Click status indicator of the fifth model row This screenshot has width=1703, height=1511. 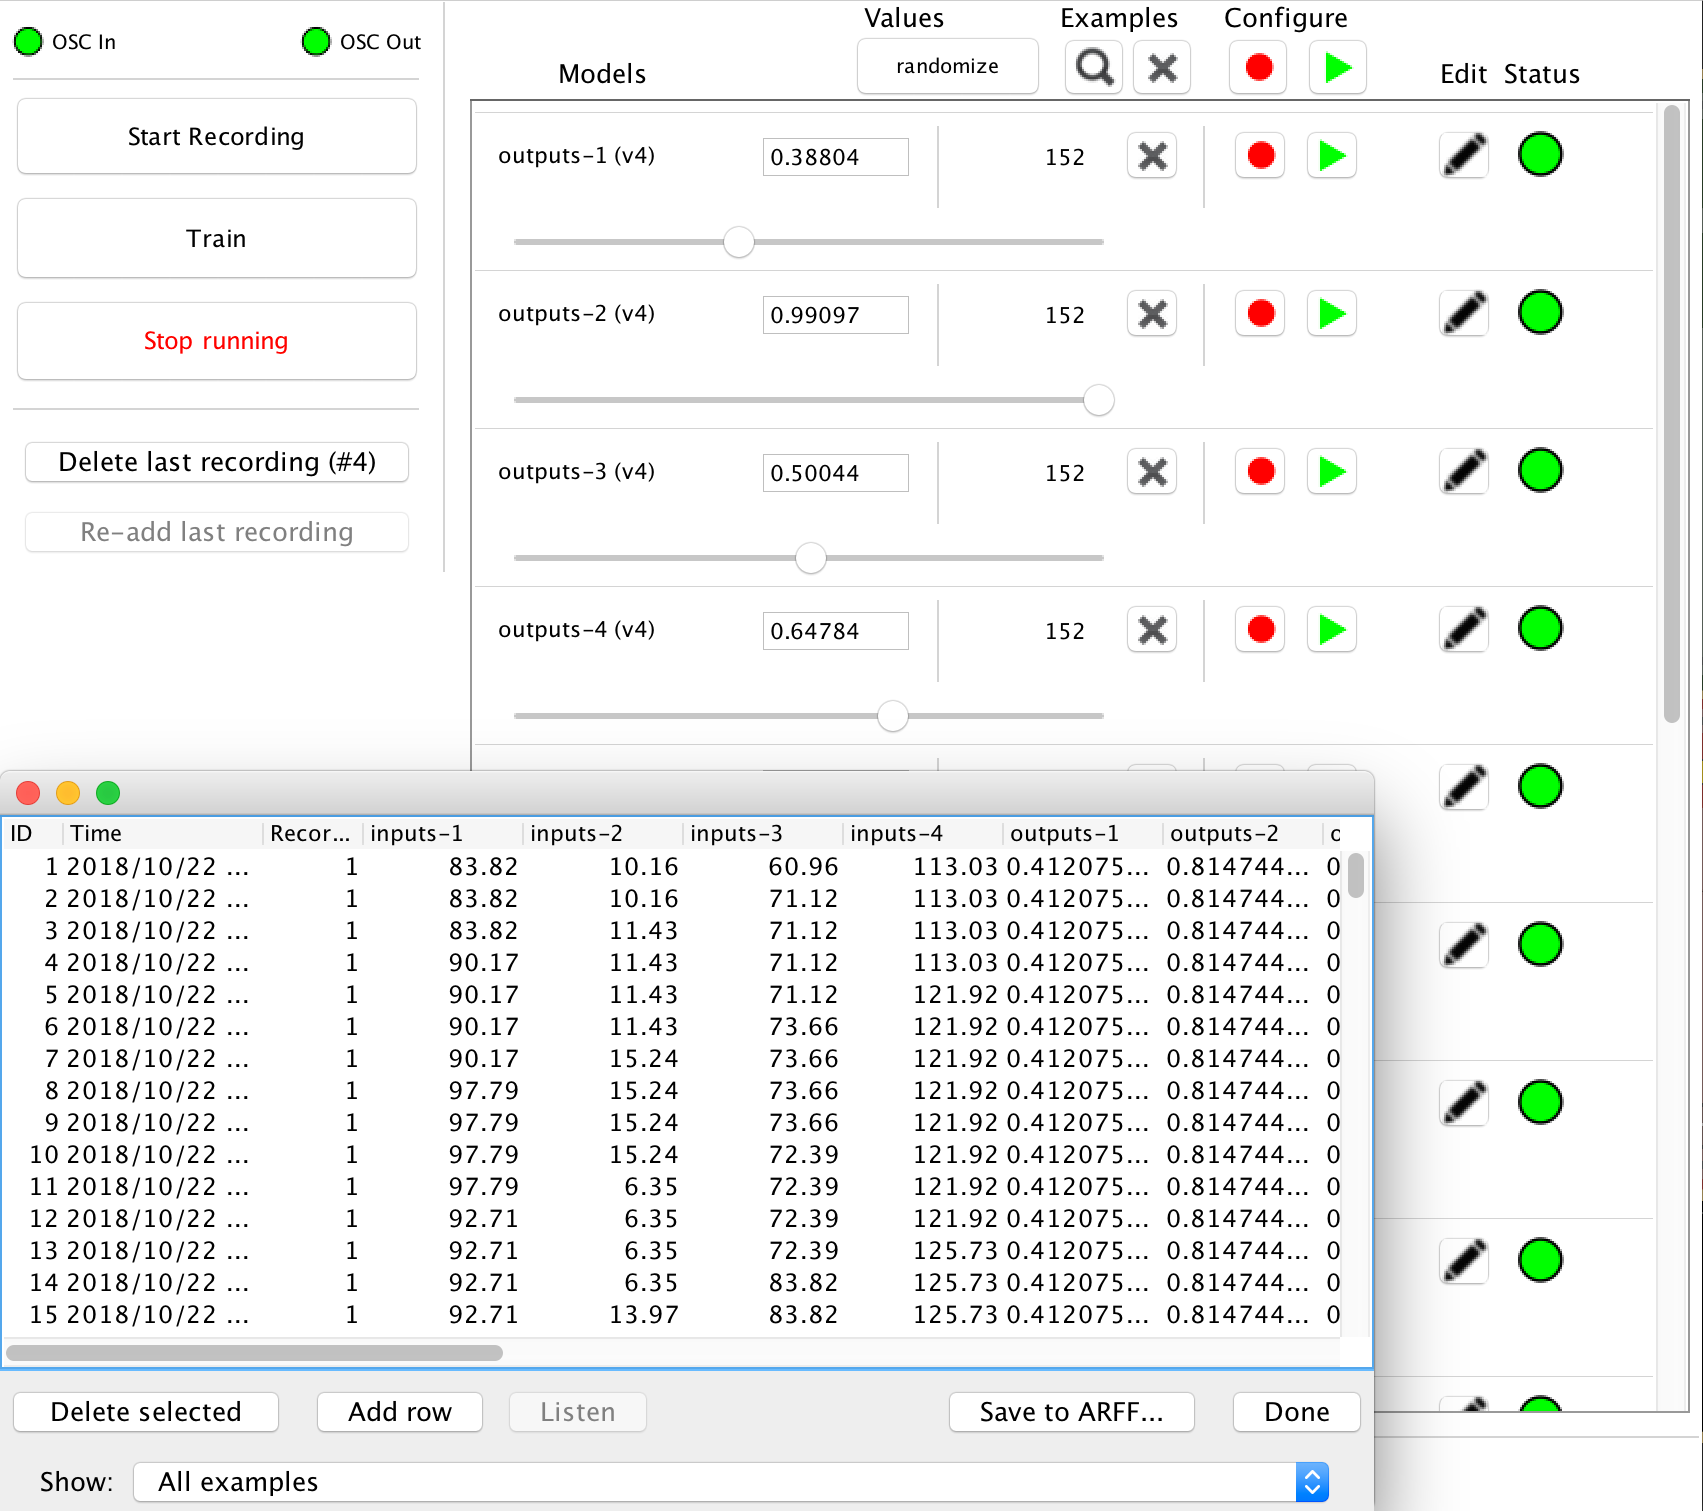pos(1540,787)
